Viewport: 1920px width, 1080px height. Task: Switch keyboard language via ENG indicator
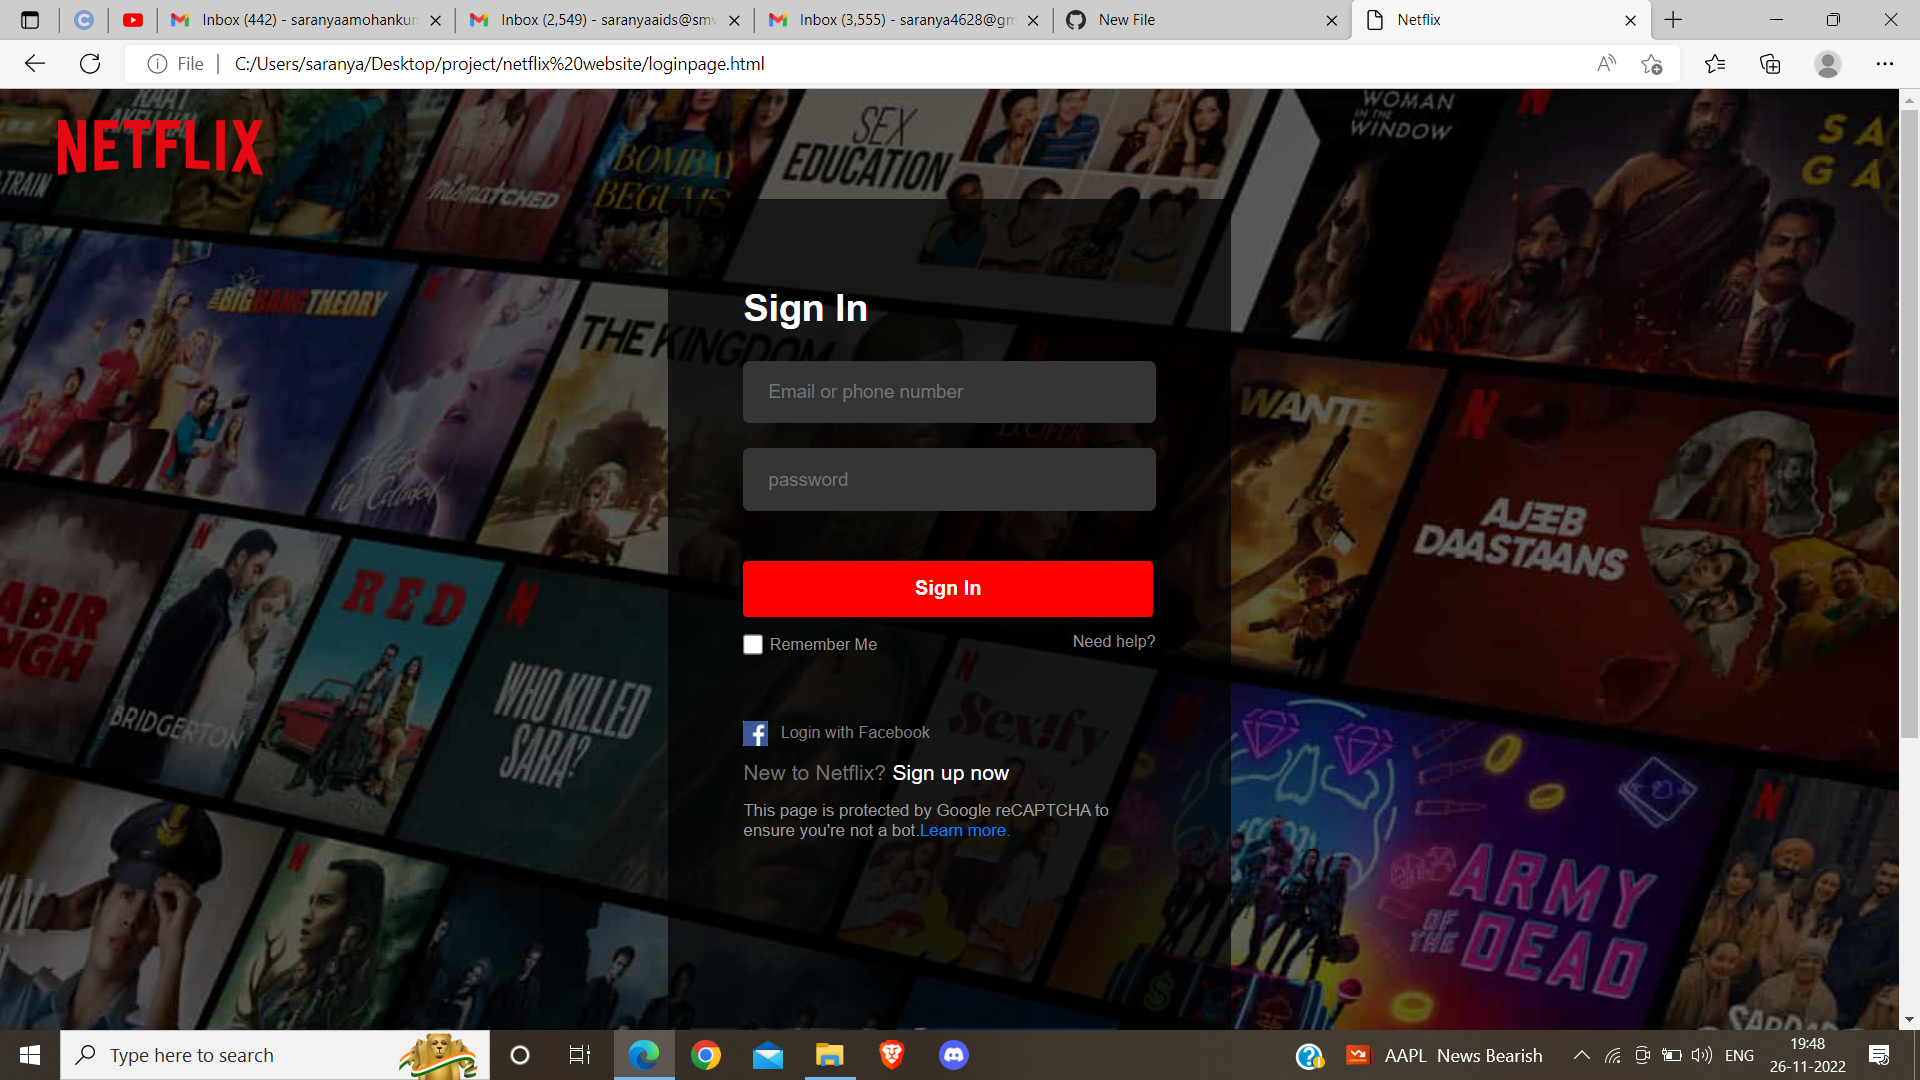tap(1740, 1054)
